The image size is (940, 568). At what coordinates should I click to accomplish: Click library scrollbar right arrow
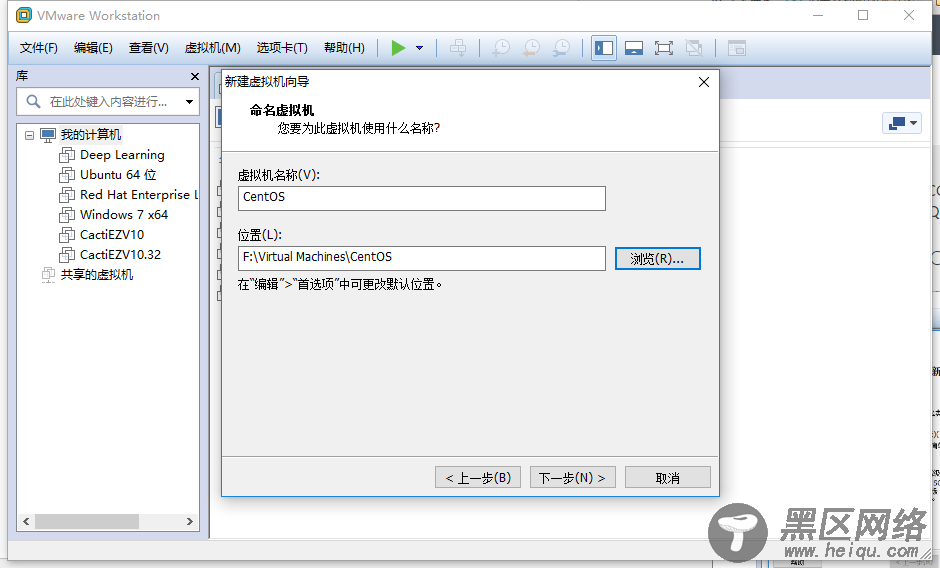[x=189, y=521]
